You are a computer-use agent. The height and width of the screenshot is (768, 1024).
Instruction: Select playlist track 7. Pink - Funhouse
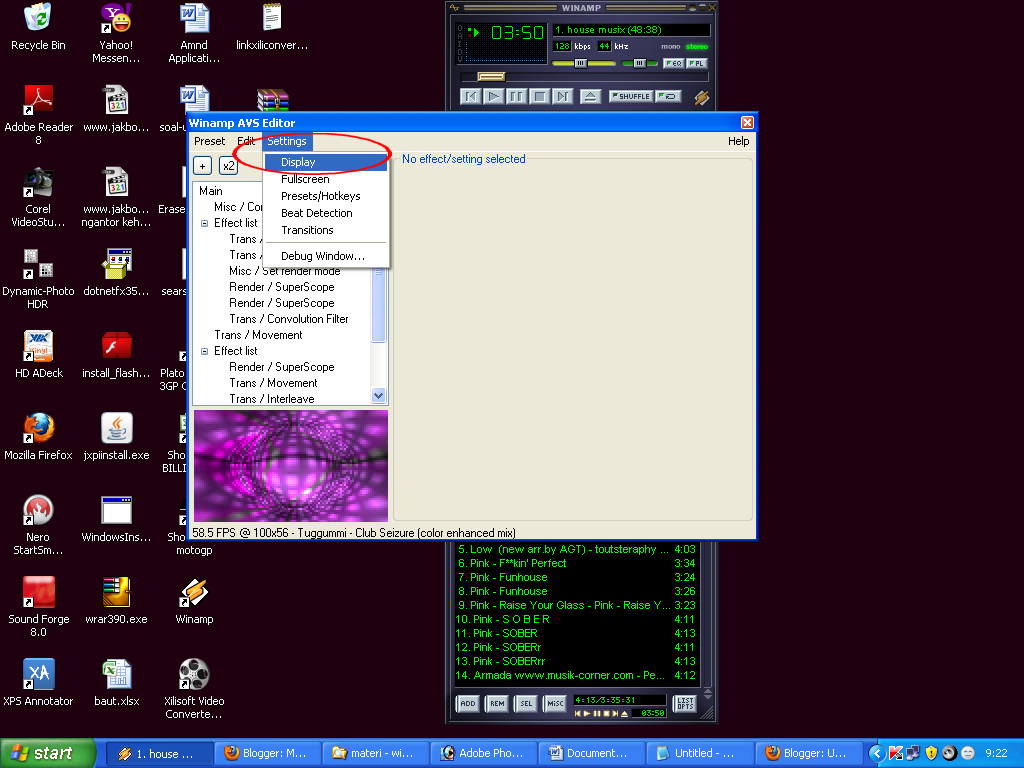pyautogui.click(x=577, y=577)
